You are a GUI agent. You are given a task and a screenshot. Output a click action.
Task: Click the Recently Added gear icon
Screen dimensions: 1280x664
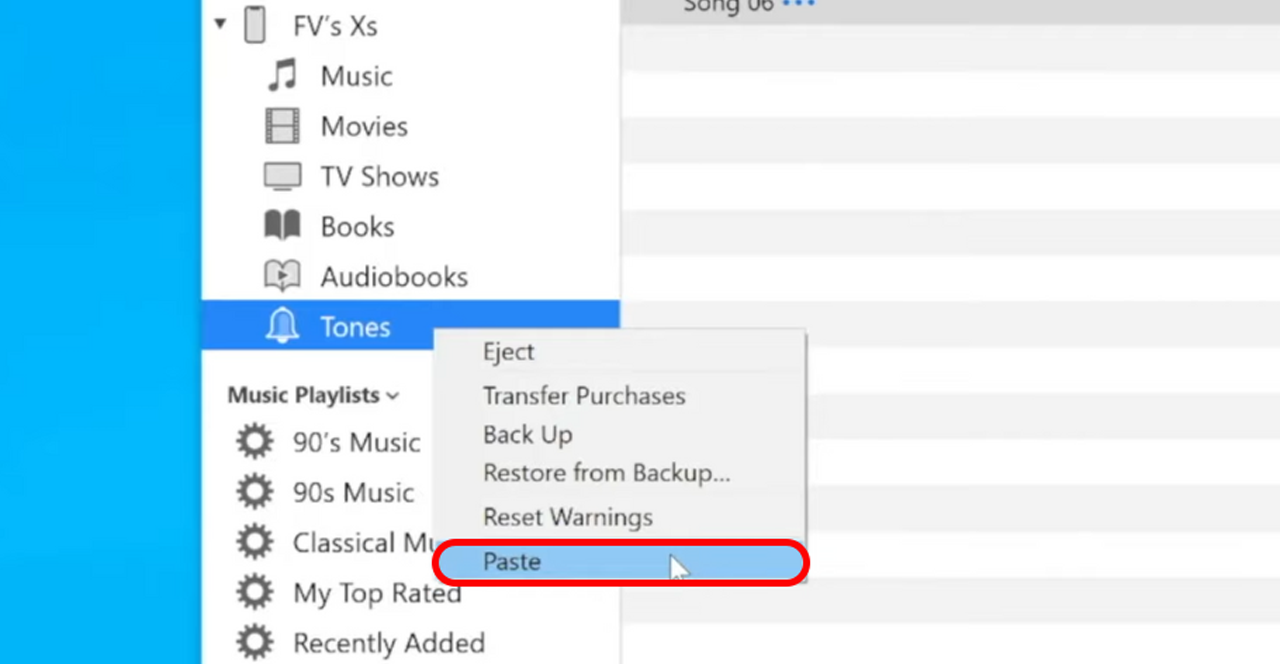(255, 642)
